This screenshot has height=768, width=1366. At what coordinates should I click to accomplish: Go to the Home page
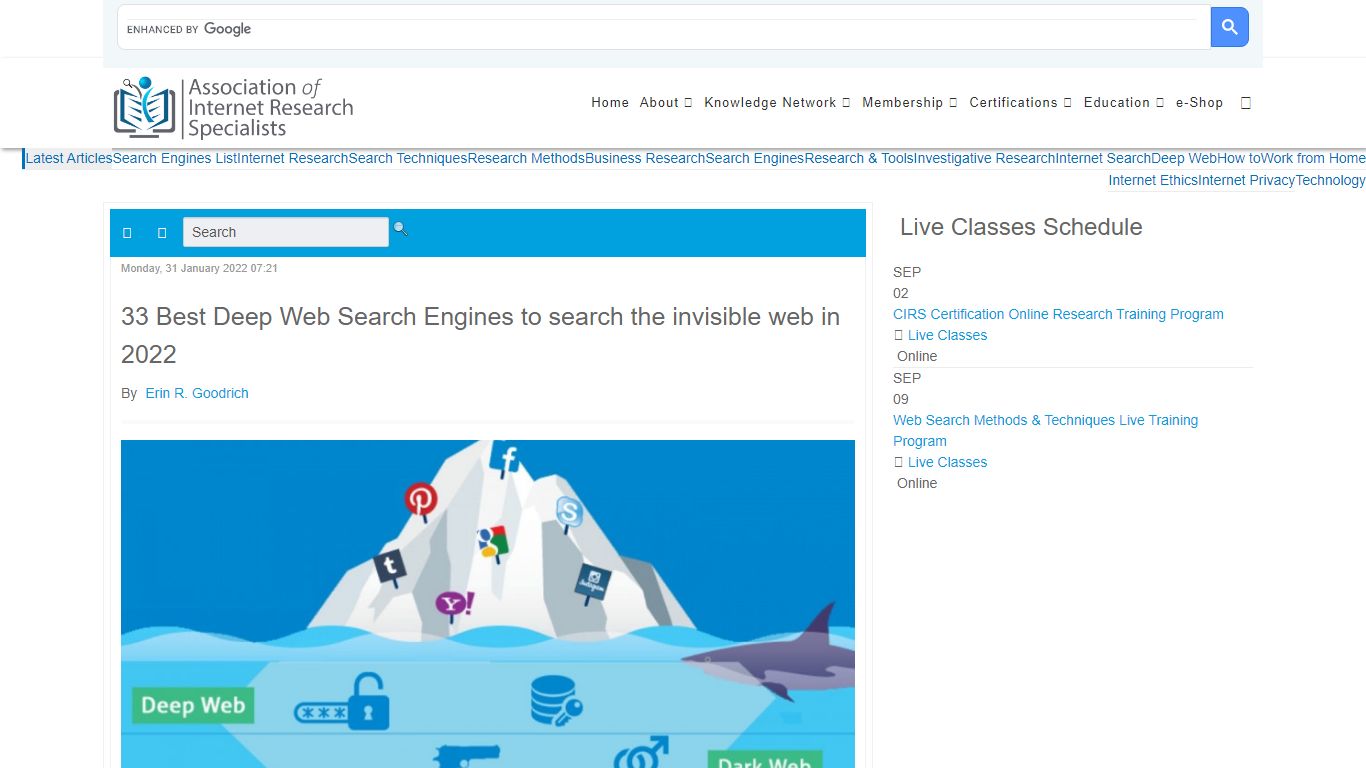[x=610, y=103]
